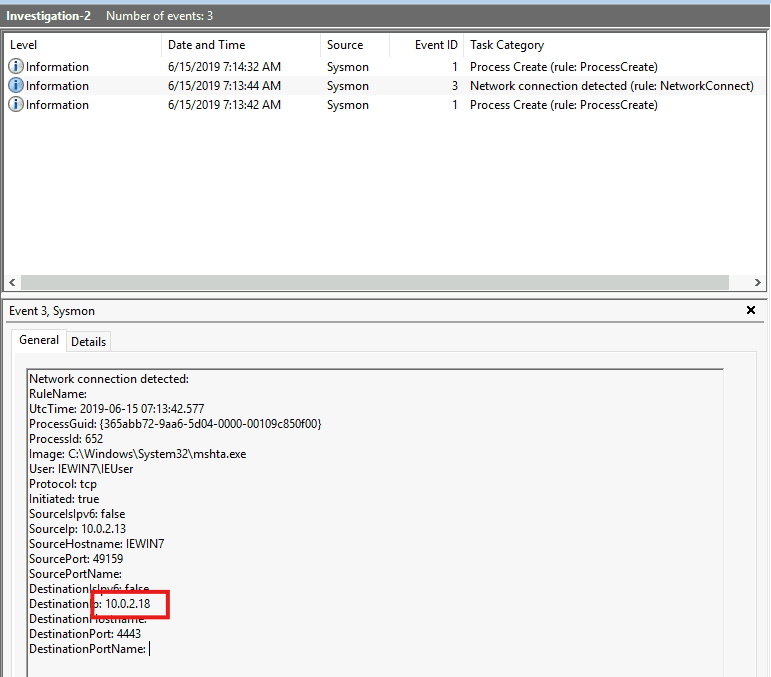Click the SourceIsIpv6: false line
Image resolution: width=771 pixels, height=677 pixels.
(77, 514)
